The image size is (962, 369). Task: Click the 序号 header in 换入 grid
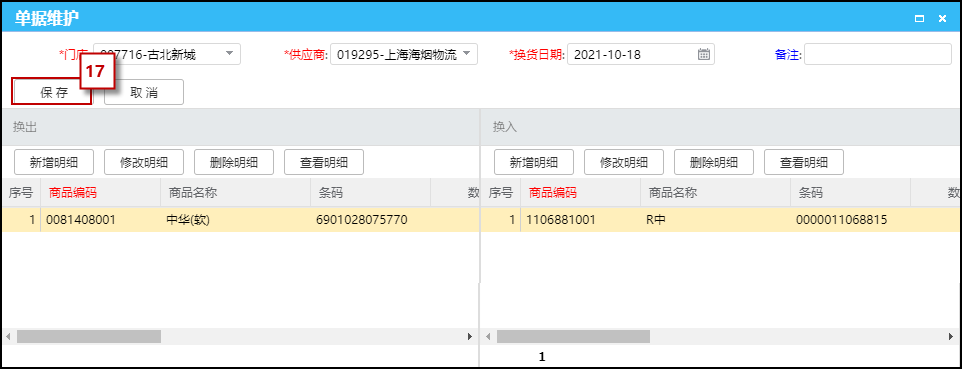tap(501, 193)
